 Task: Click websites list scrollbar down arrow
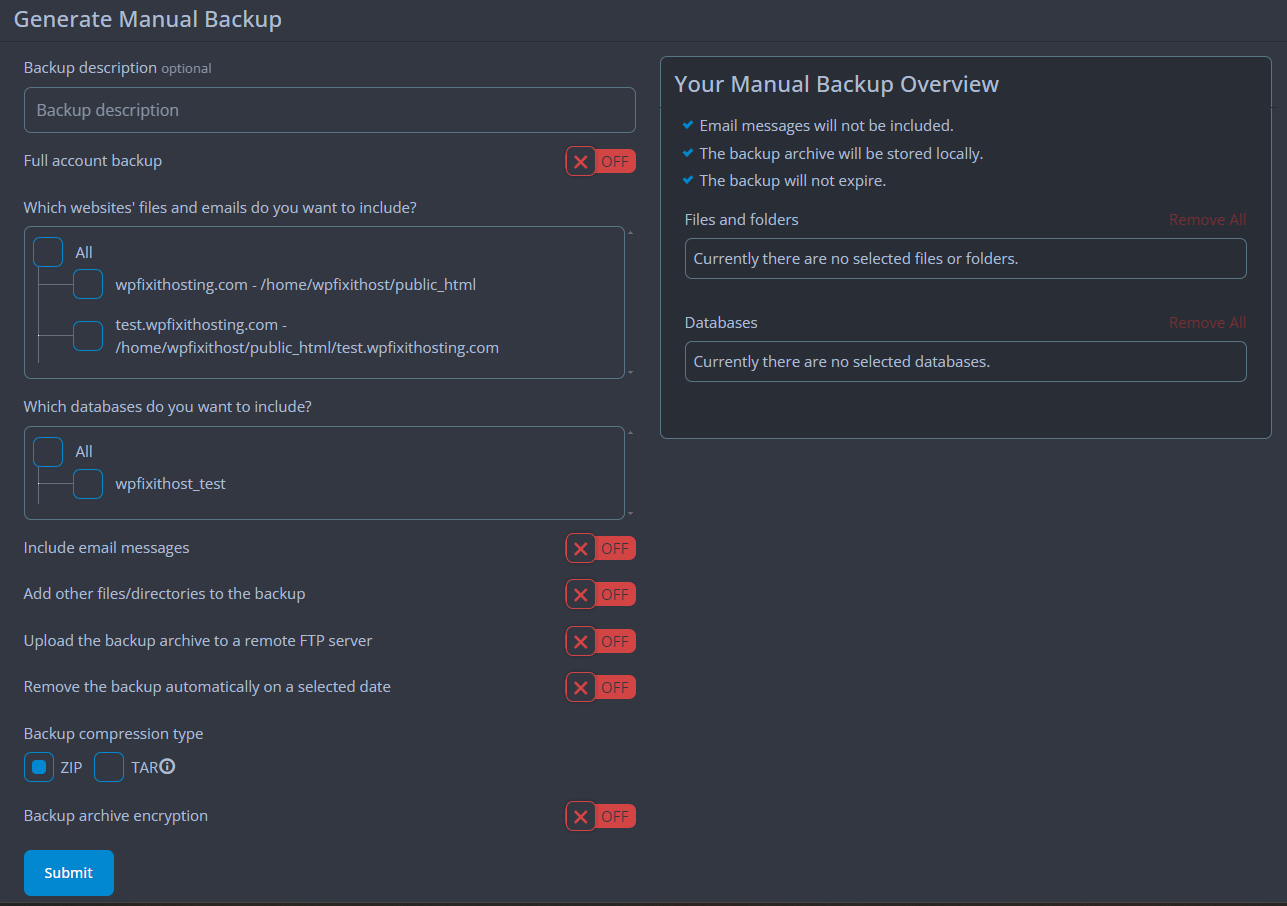coord(630,373)
